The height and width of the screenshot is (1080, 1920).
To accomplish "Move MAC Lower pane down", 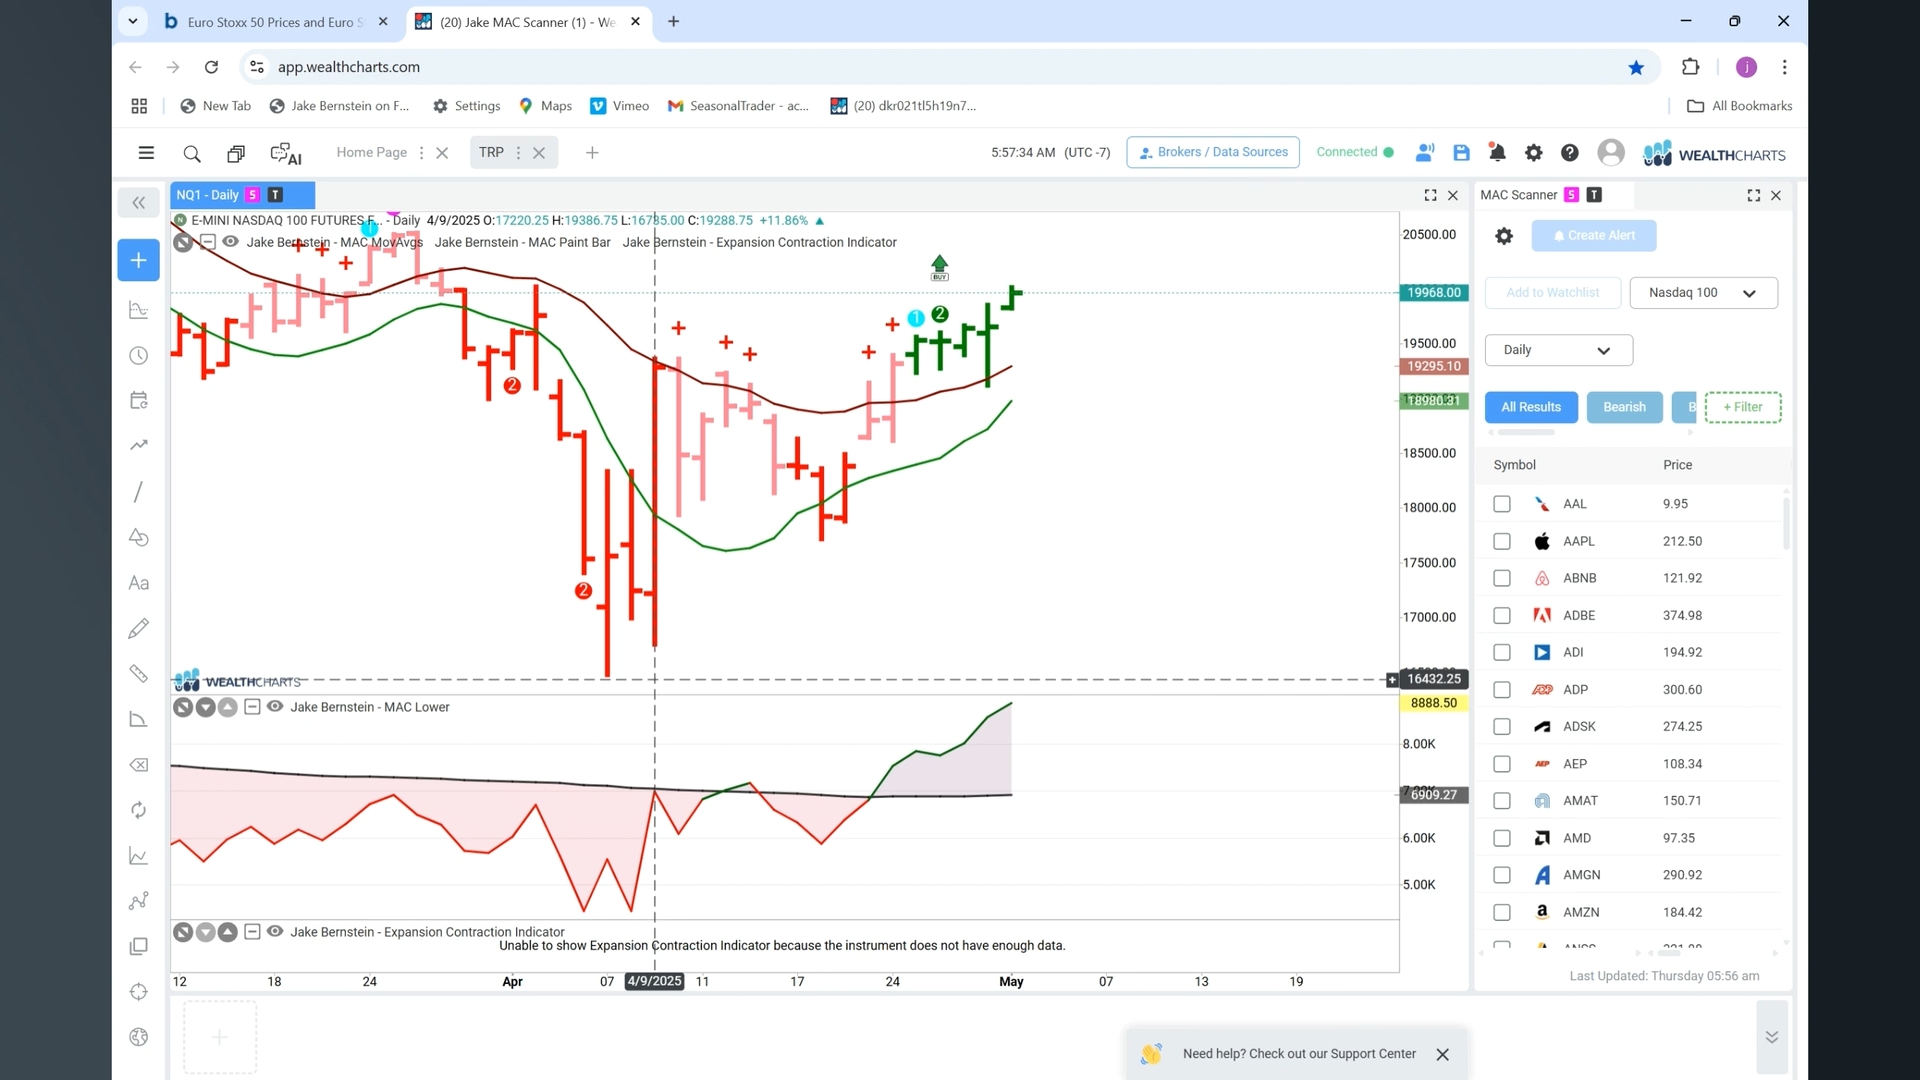I will click(x=205, y=707).
